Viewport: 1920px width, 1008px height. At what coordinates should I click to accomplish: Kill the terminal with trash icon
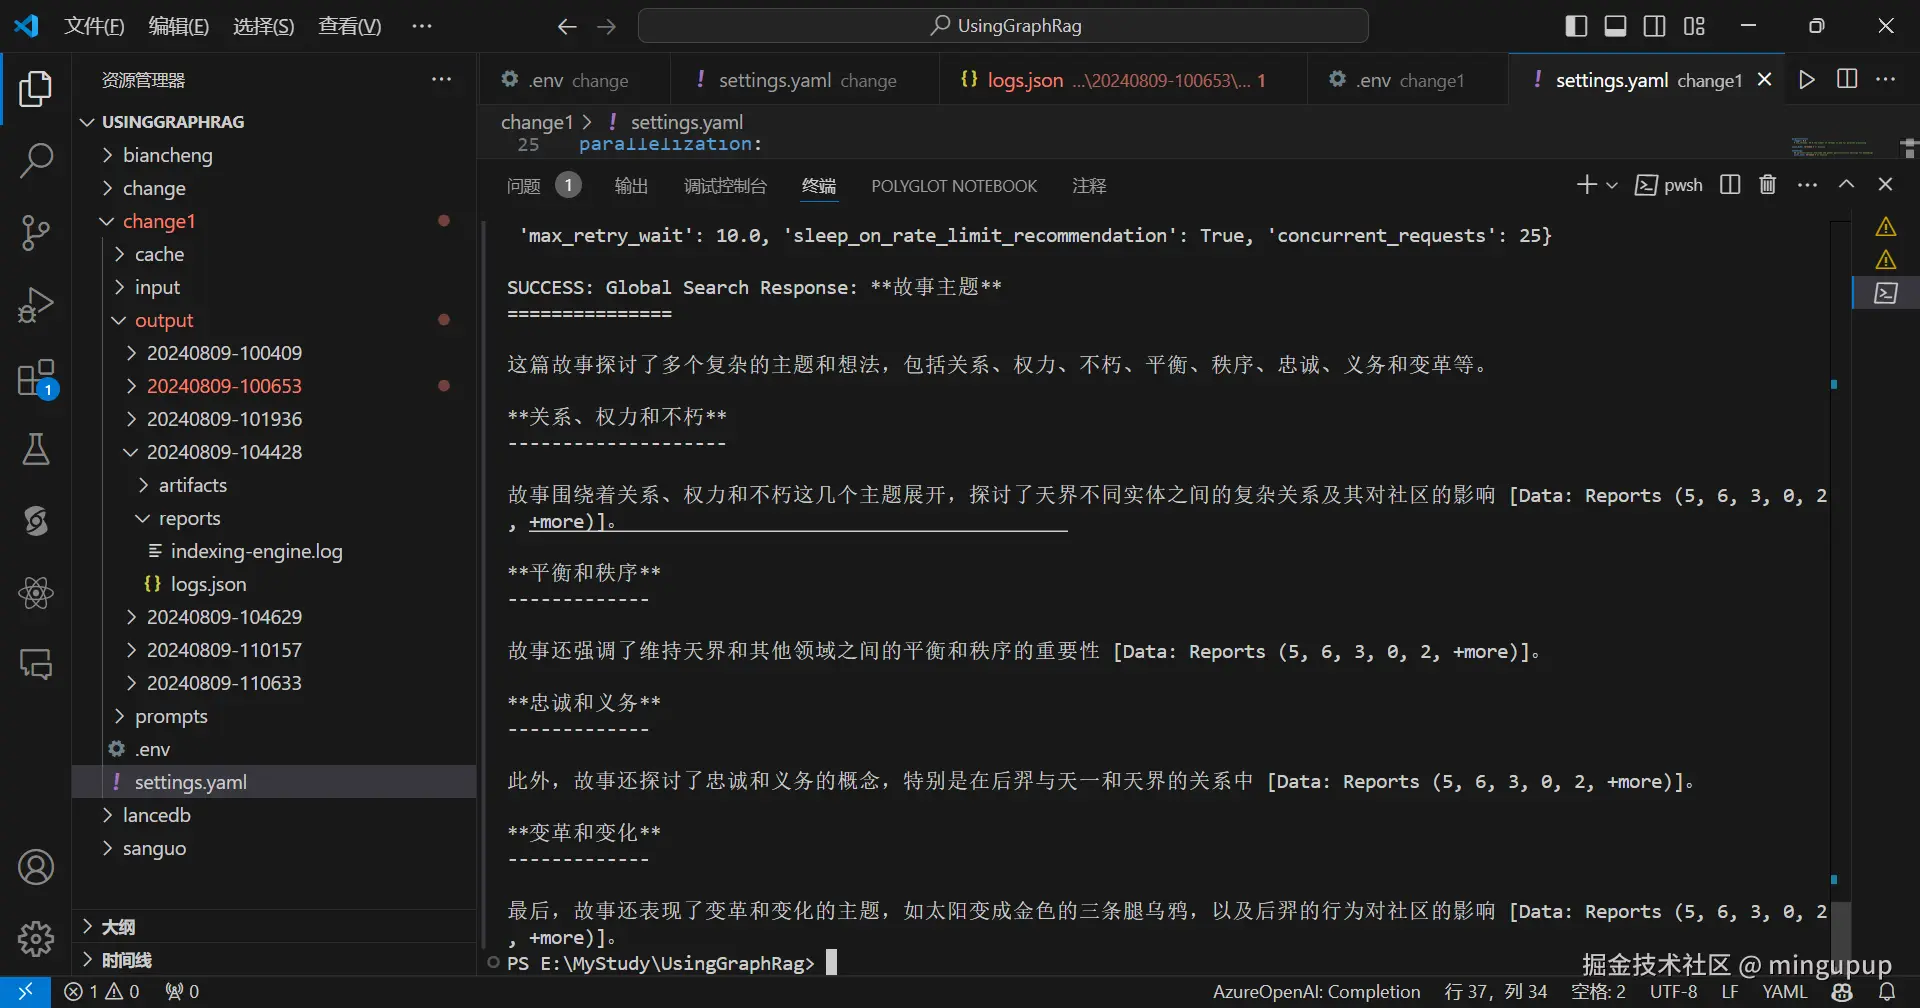1768,185
